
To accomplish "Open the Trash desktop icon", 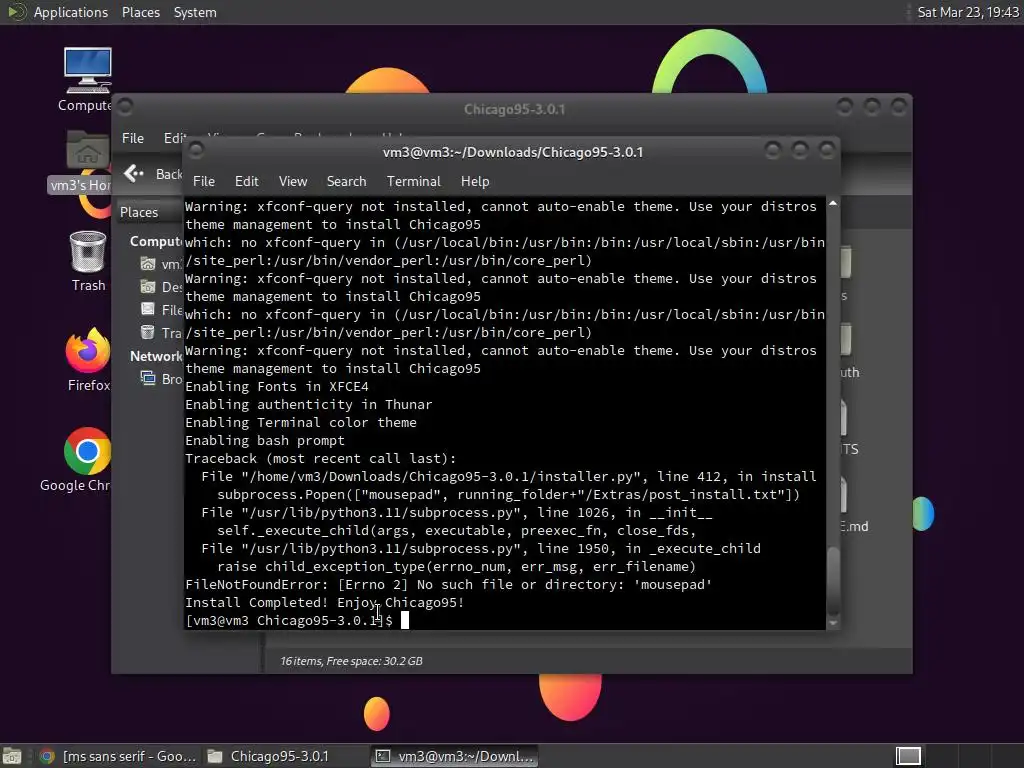I will coord(88,262).
